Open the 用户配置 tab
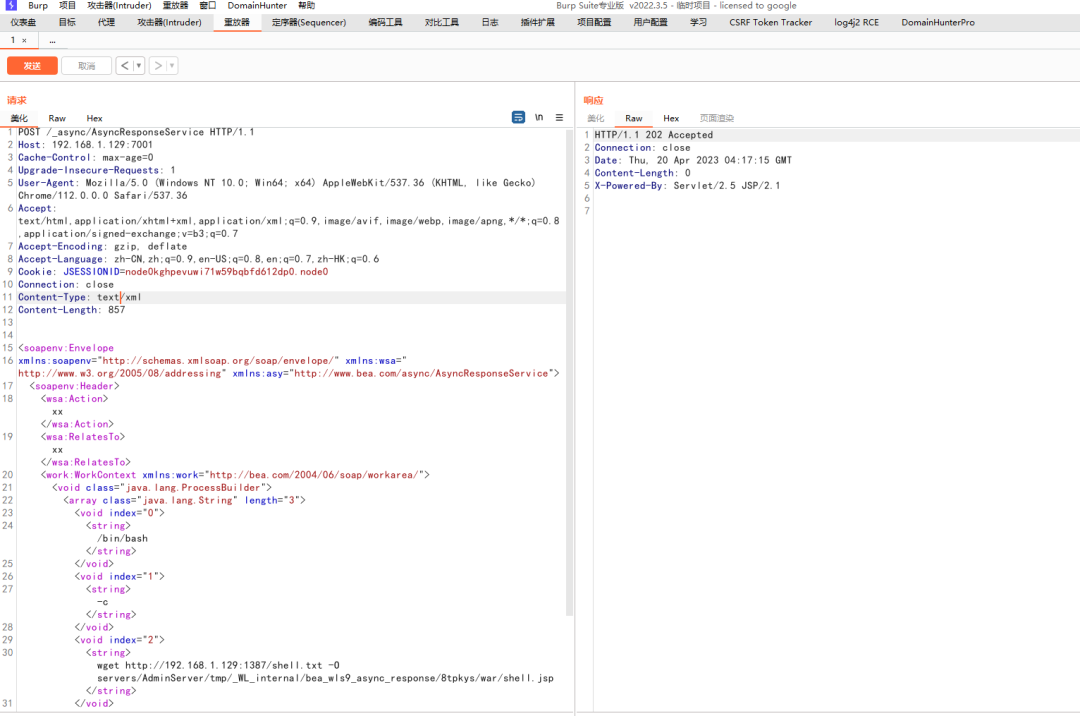The height and width of the screenshot is (716, 1080). pos(650,23)
